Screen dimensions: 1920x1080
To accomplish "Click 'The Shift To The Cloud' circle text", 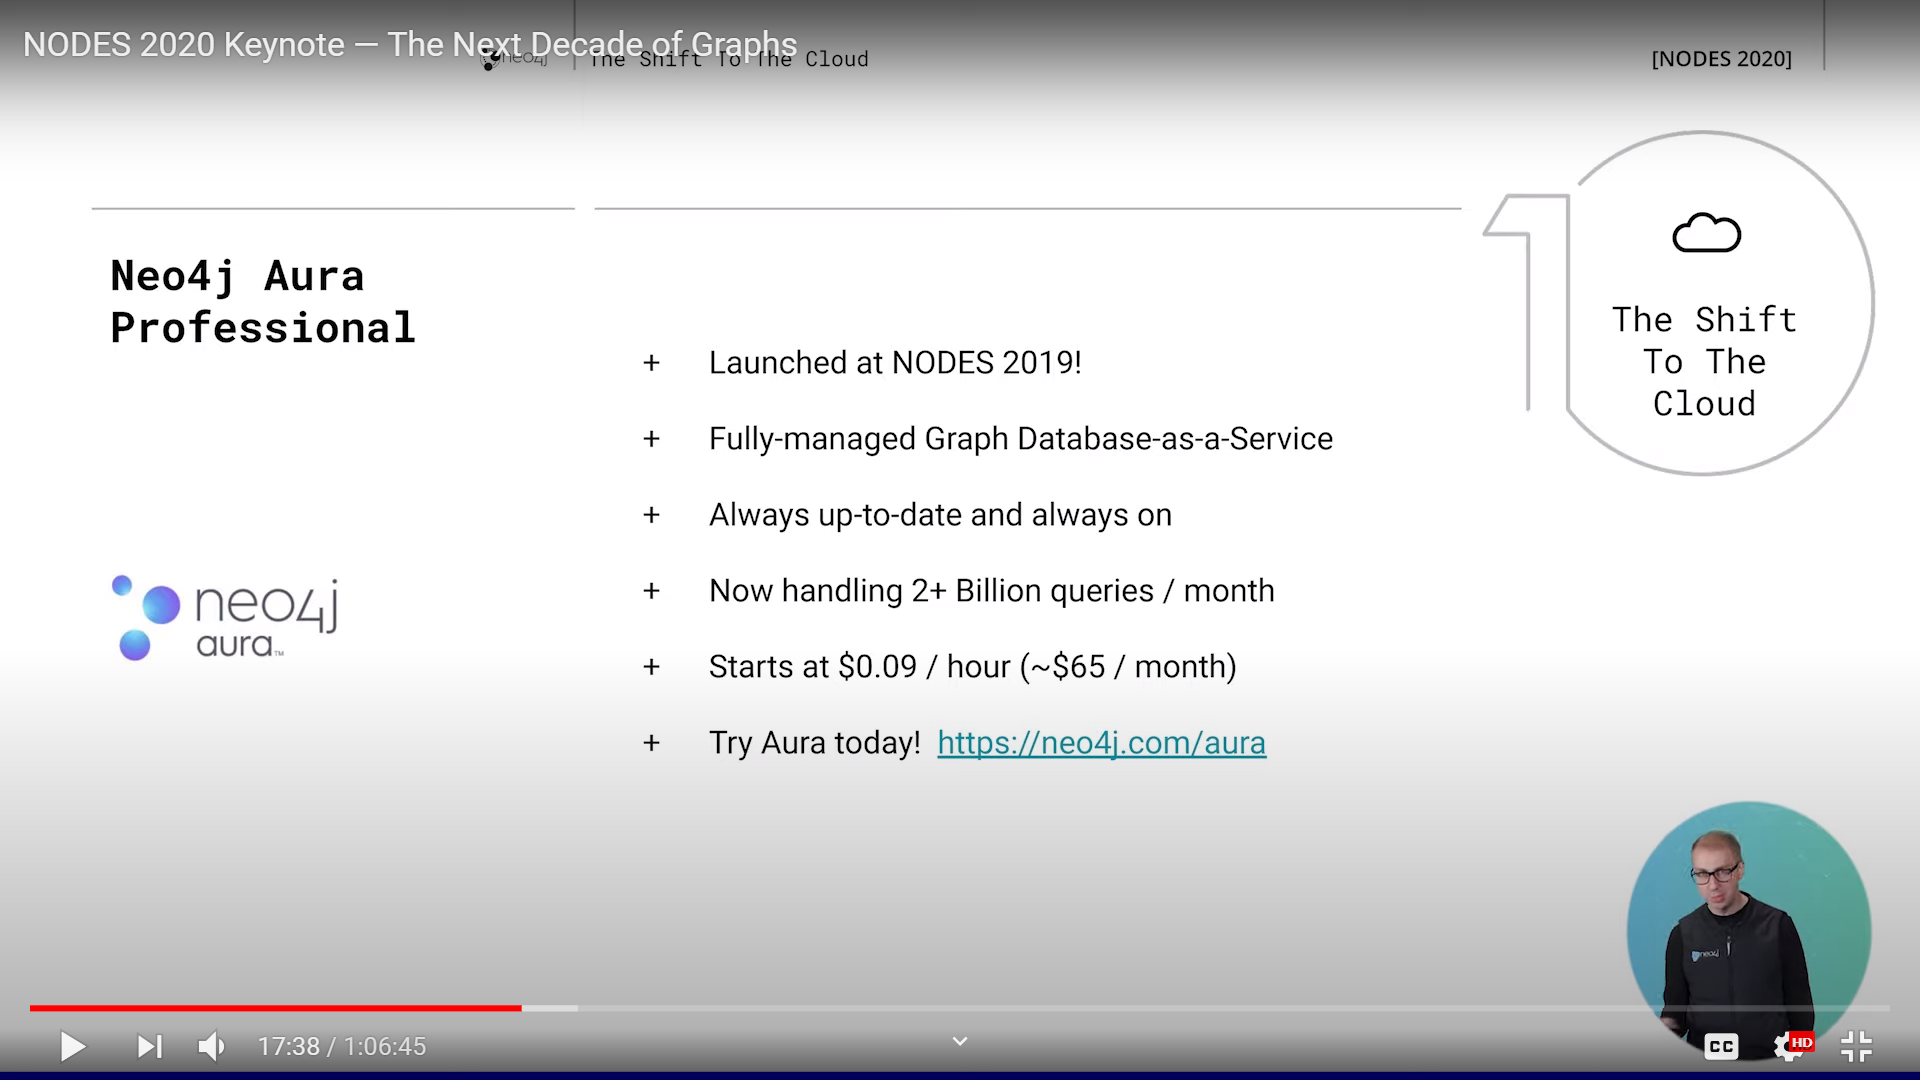I will click(1704, 361).
